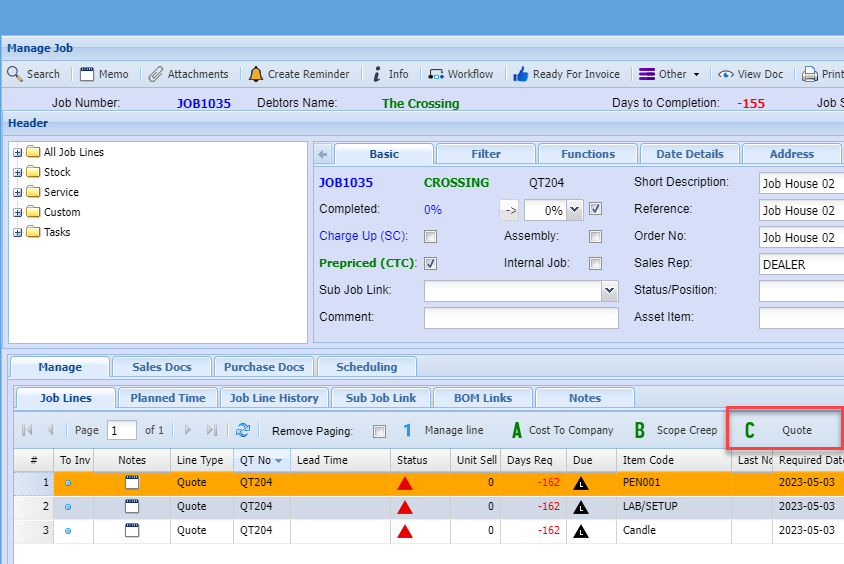This screenshot has height=564, width=844.
Task: Click the Search magnifier icon
Action: pos(15,74)
